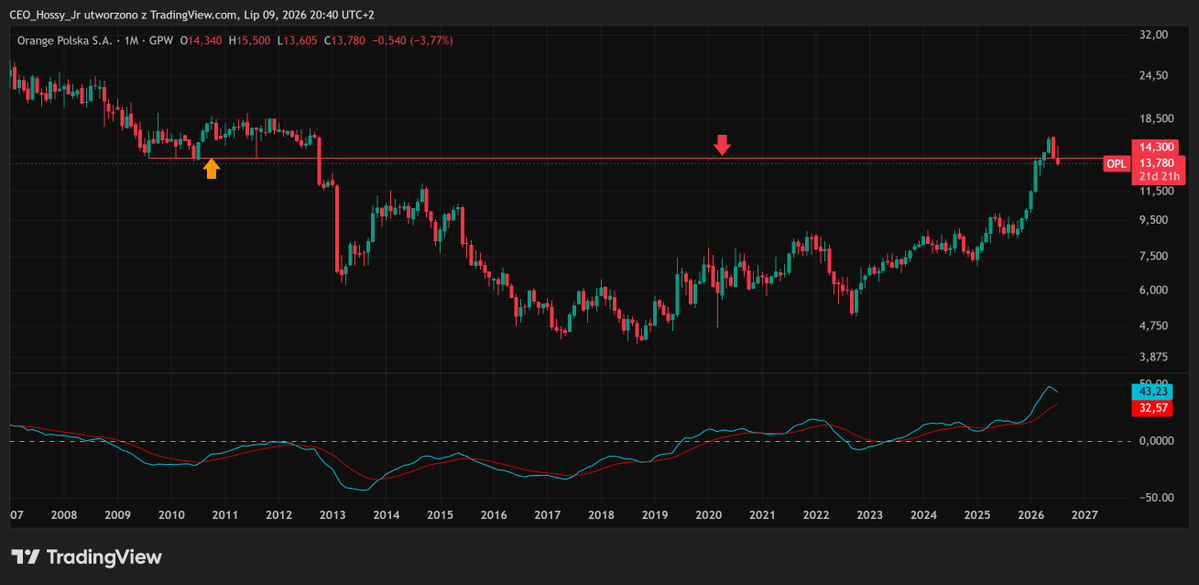This screenshot has width=1199, height=585.
Task: Select the low value L13,605
Action: (298, 41)
